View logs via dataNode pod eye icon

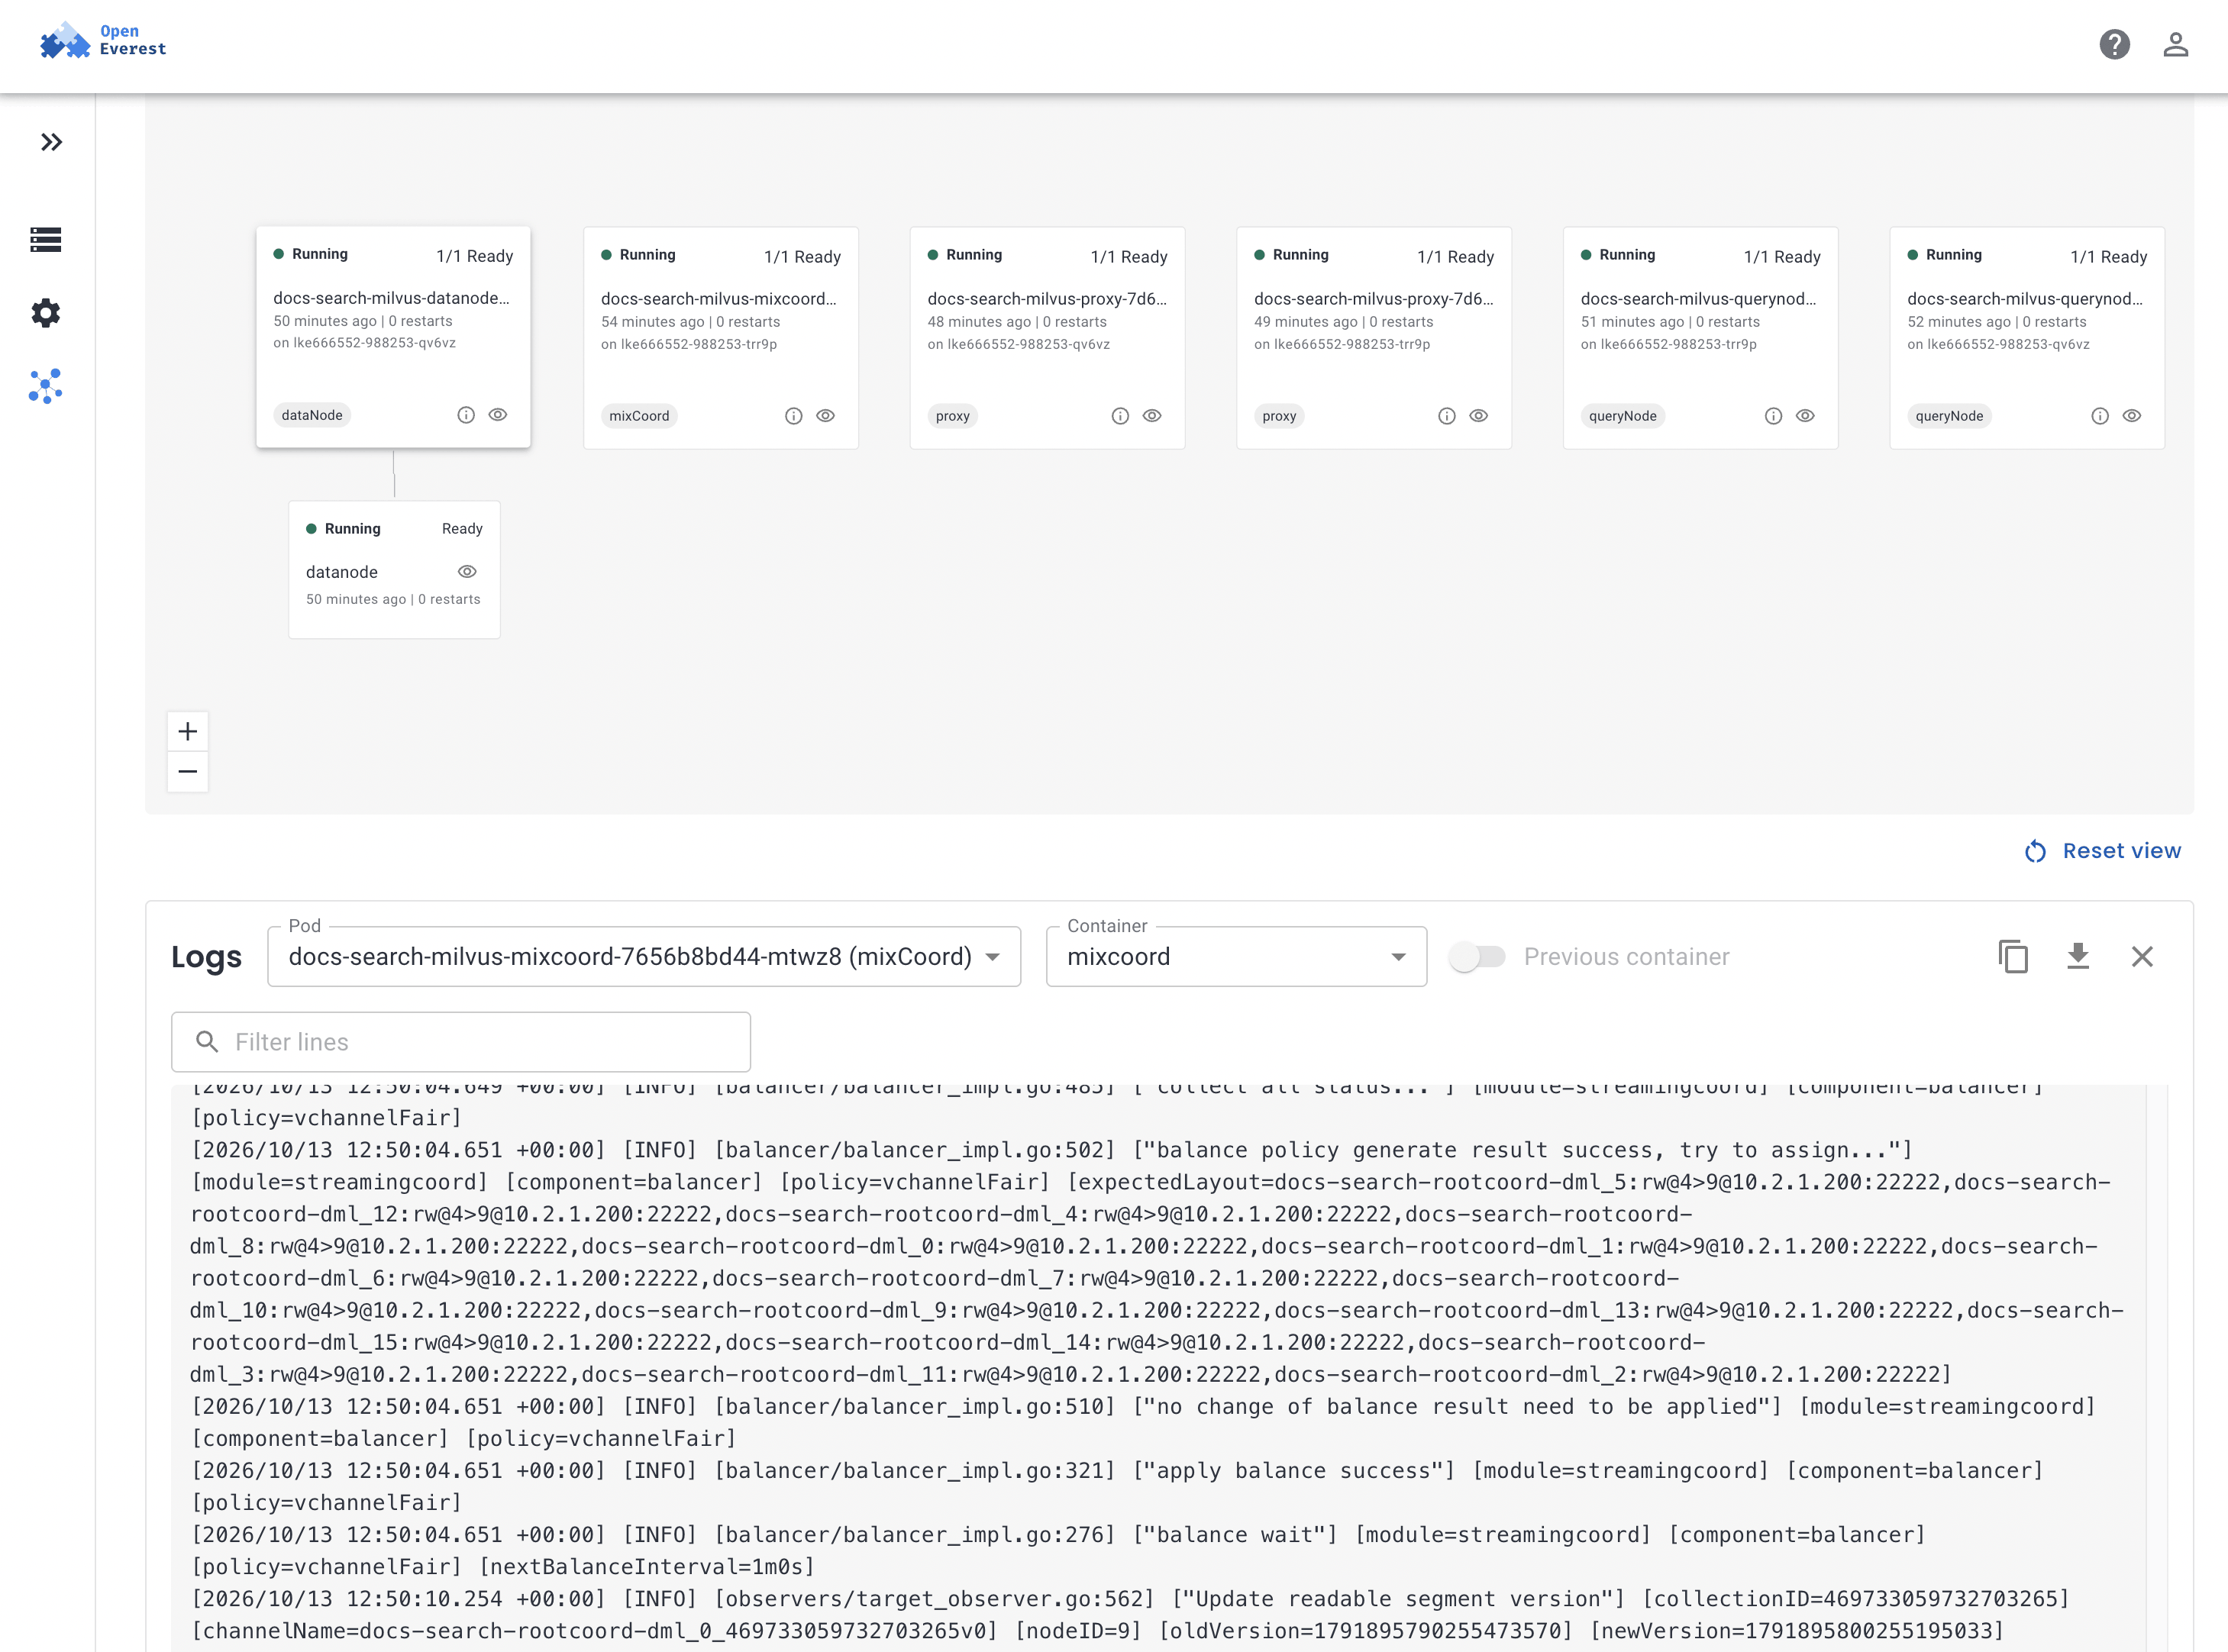coord(498,415)
